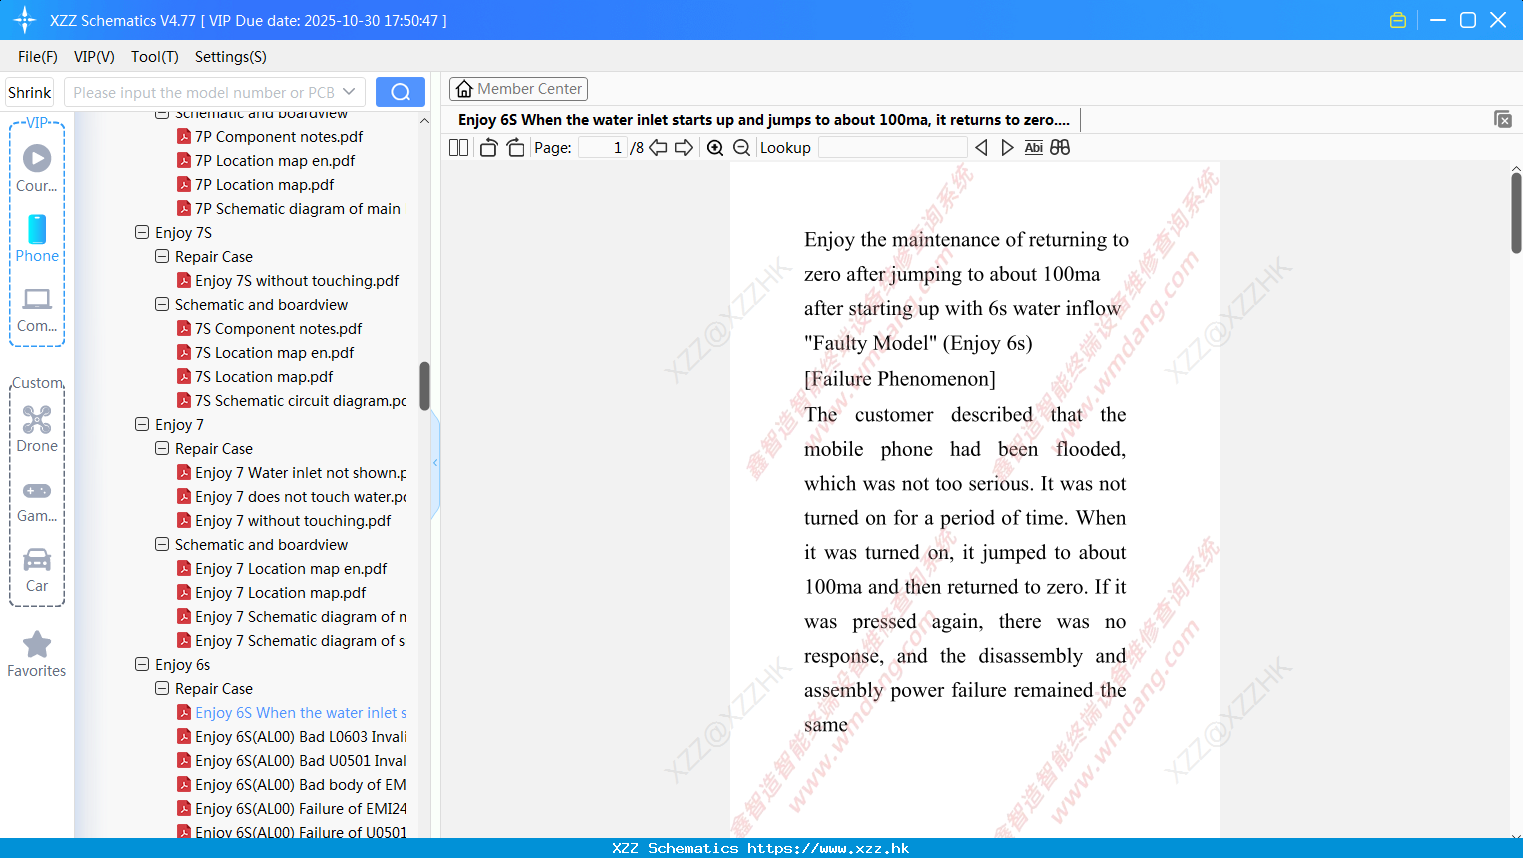Open the Game console category
The image size is (1523, 858).
click(x=37, y=501)
